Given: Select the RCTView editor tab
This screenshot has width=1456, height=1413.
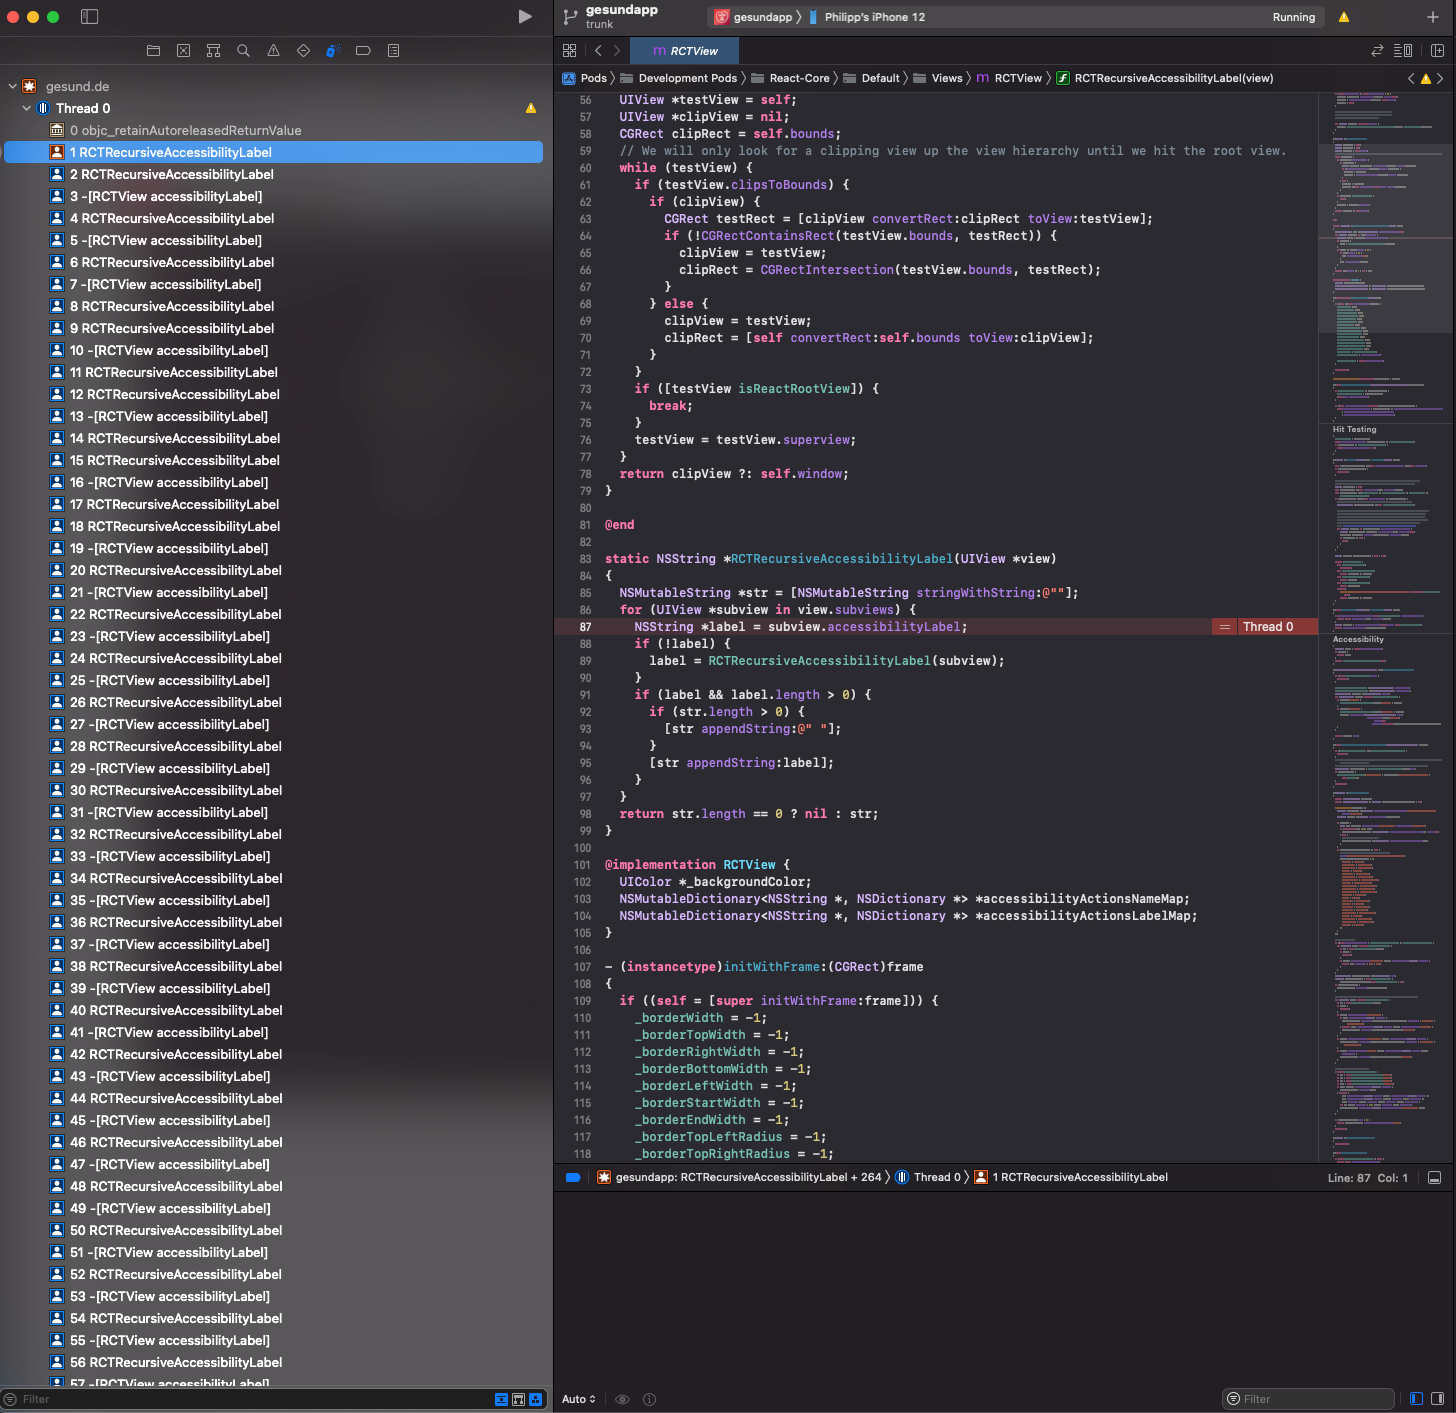Looking at the screenshot, I should [x=685, y=51].
